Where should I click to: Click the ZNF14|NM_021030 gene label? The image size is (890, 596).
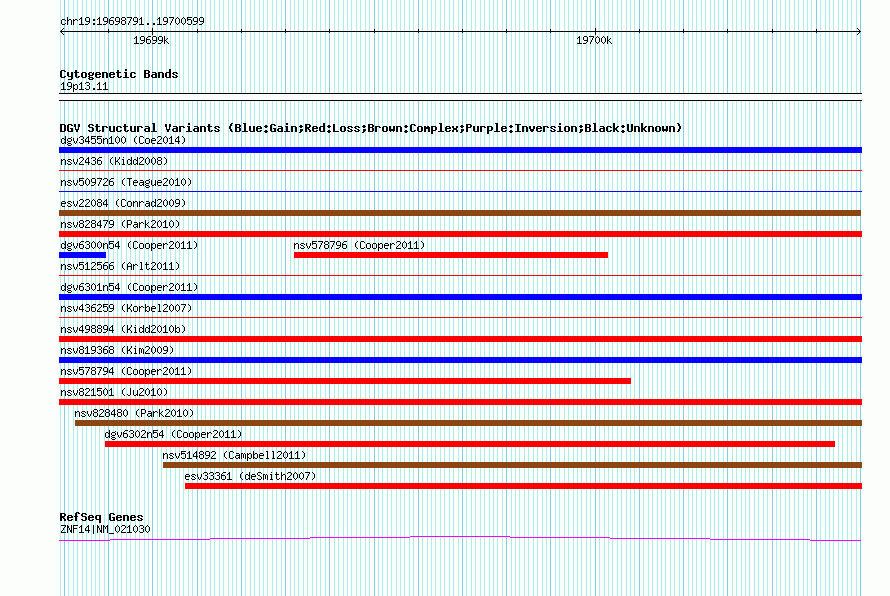[105, 530]
